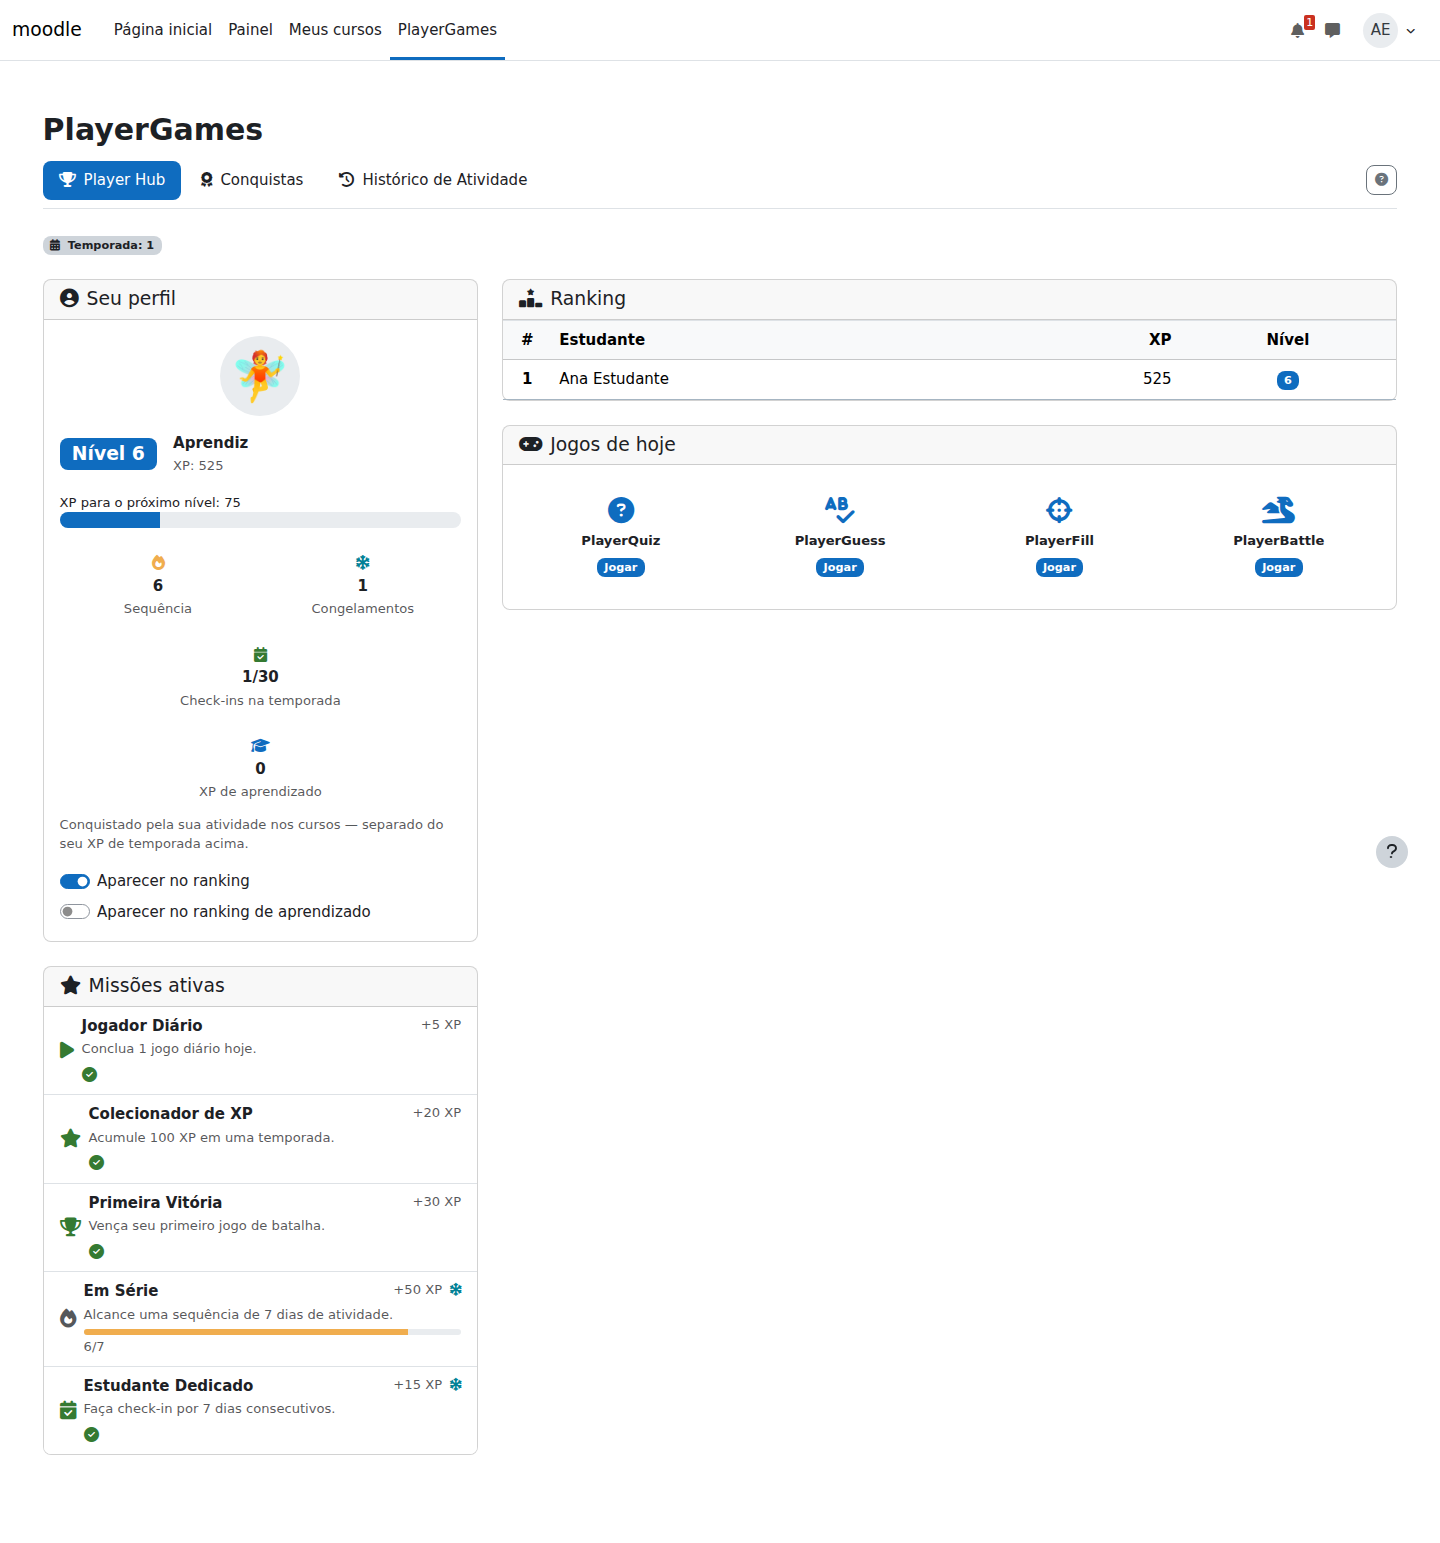Screen dimensions: 1440x1543
Task: Click the floating question mark help button
Action: [1391, 852]
